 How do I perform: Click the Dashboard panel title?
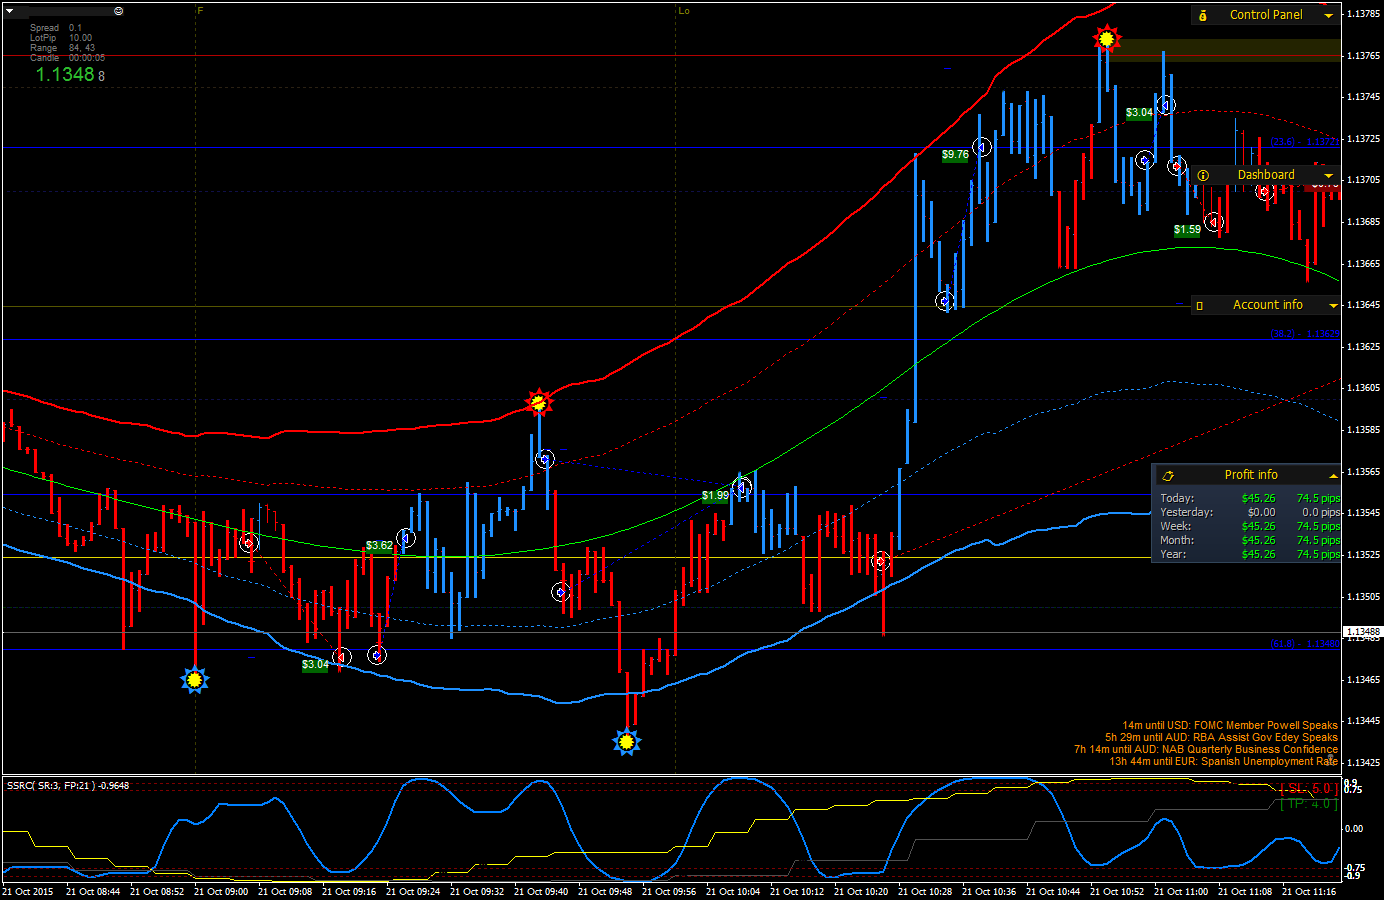click(1266, 175)
